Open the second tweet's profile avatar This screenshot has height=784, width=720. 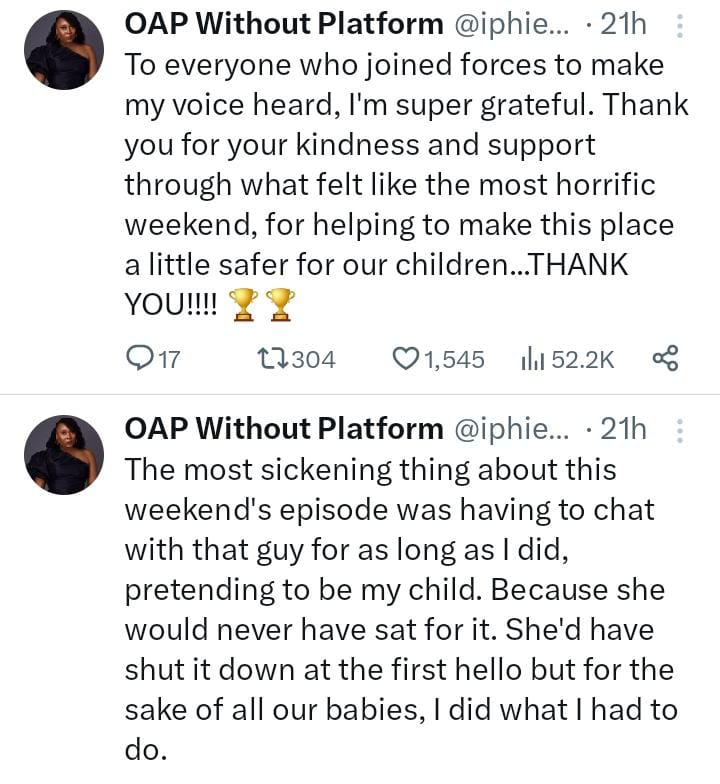[x=64, y=456]
